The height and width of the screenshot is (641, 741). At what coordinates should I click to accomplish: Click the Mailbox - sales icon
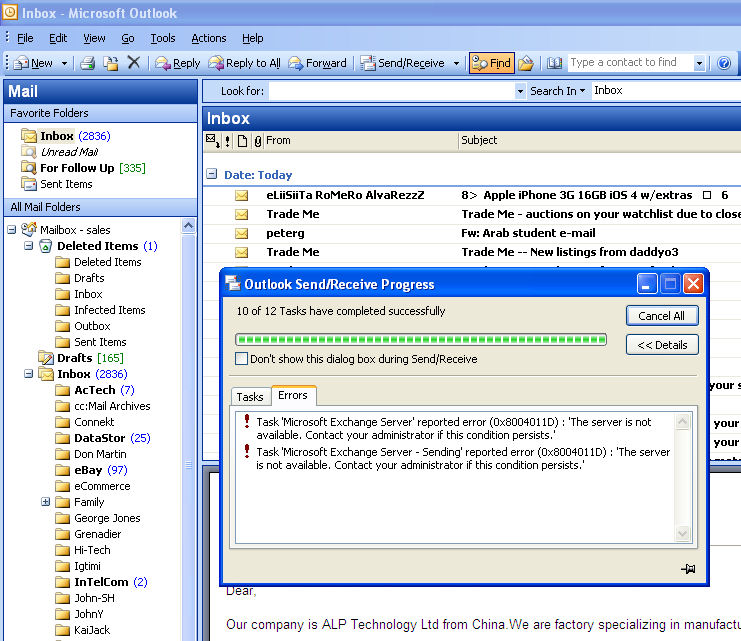point(29,229)
